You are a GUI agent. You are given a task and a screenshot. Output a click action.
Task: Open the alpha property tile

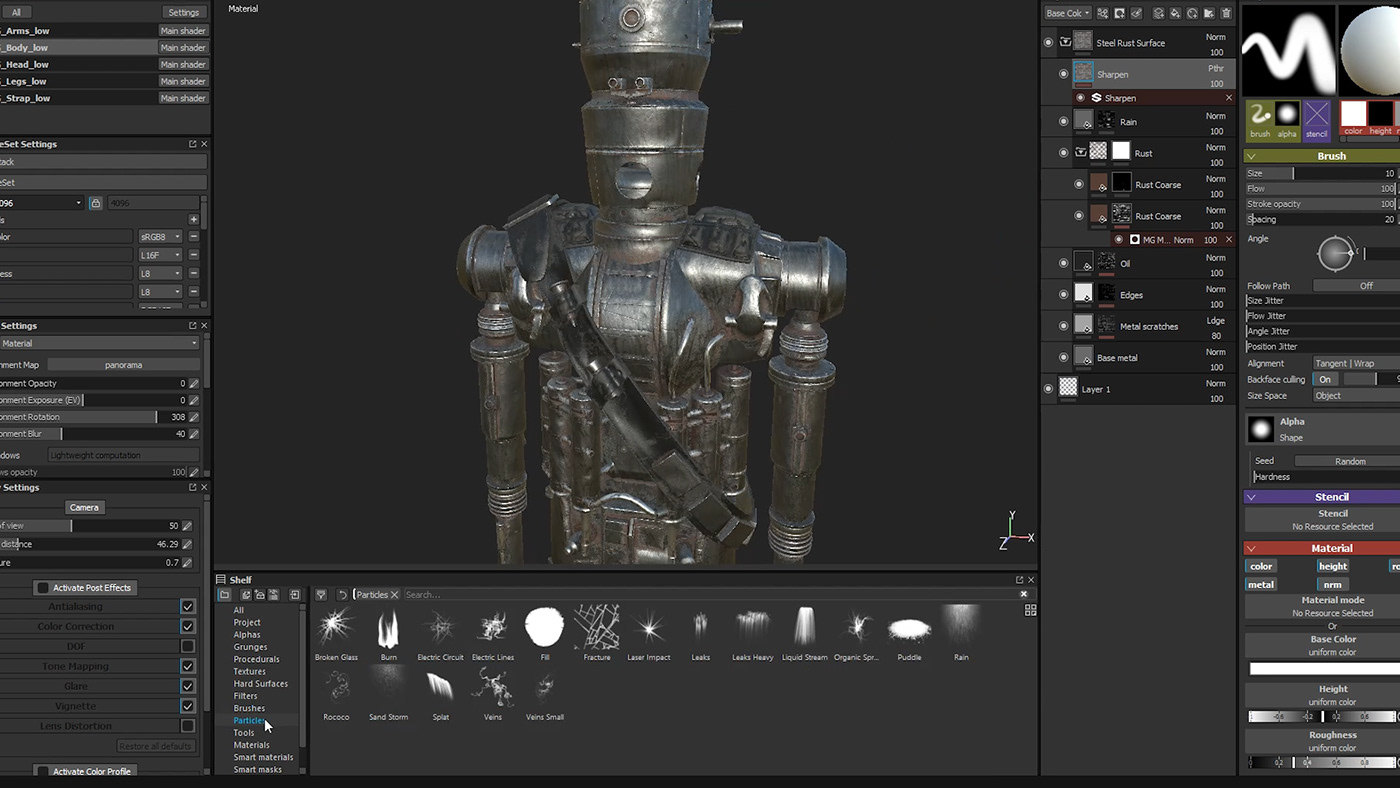pyautogui.click(x=1287, y=119)
